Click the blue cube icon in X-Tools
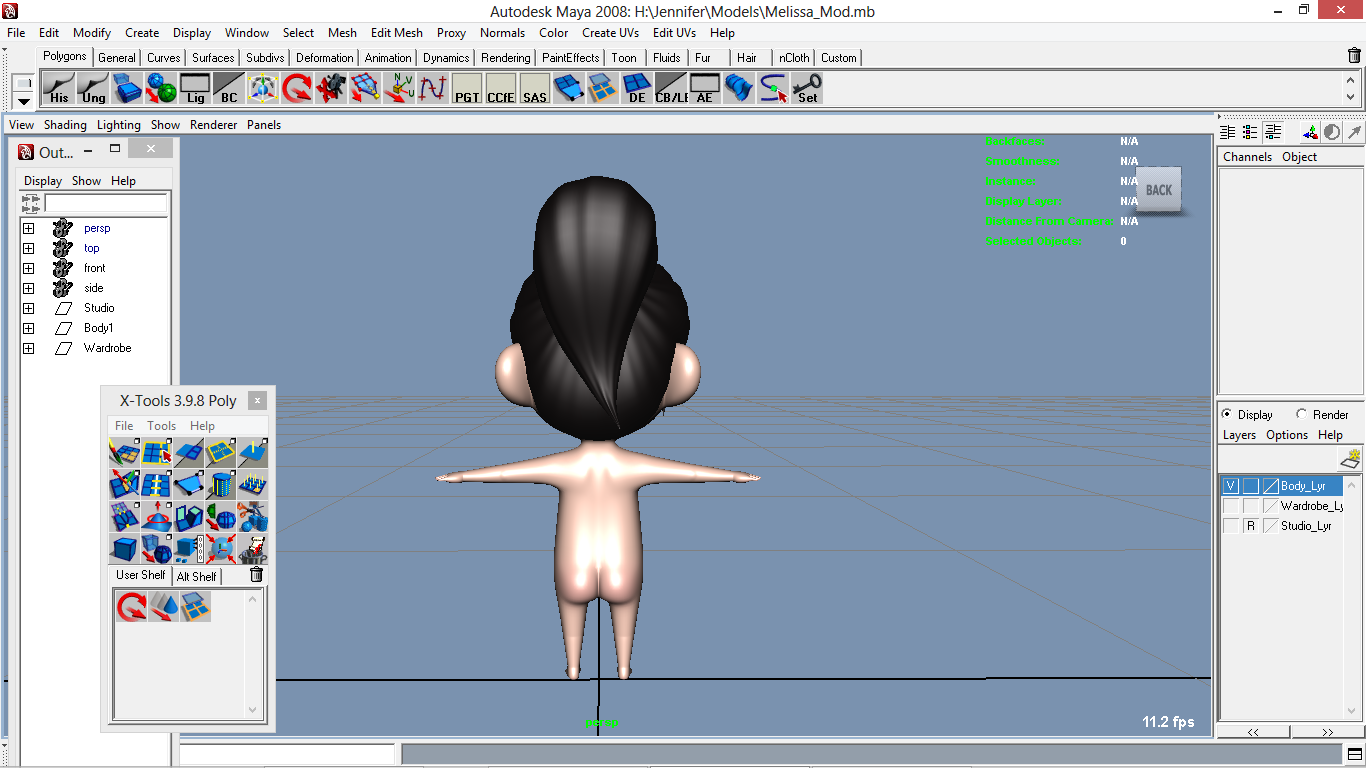This screenshot has height=768, width=1366. (x=124, y=549)
